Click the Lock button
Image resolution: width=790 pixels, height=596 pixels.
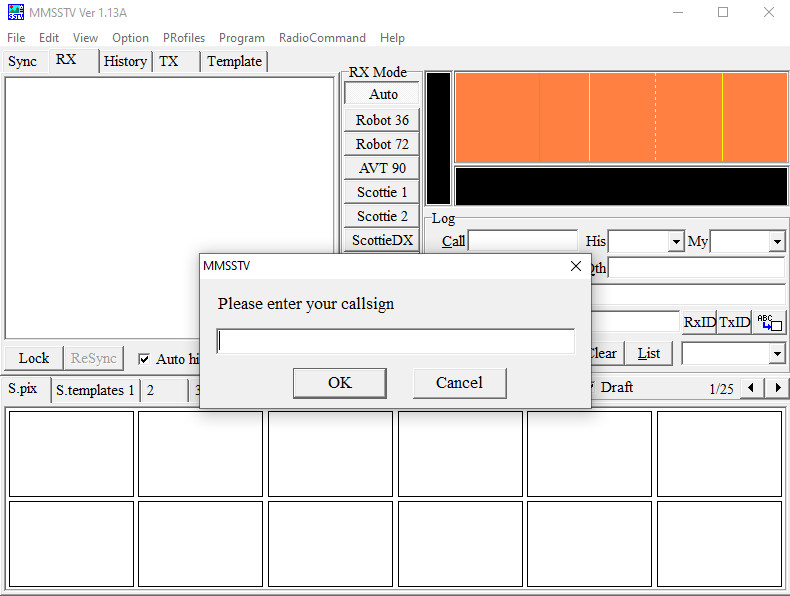pyautogui.click(x=34, y=358)
